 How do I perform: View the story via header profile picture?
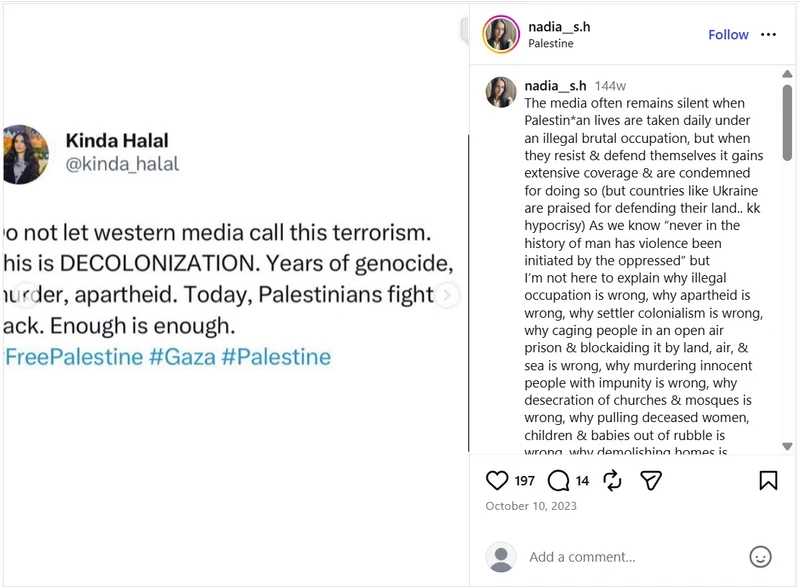501,35
